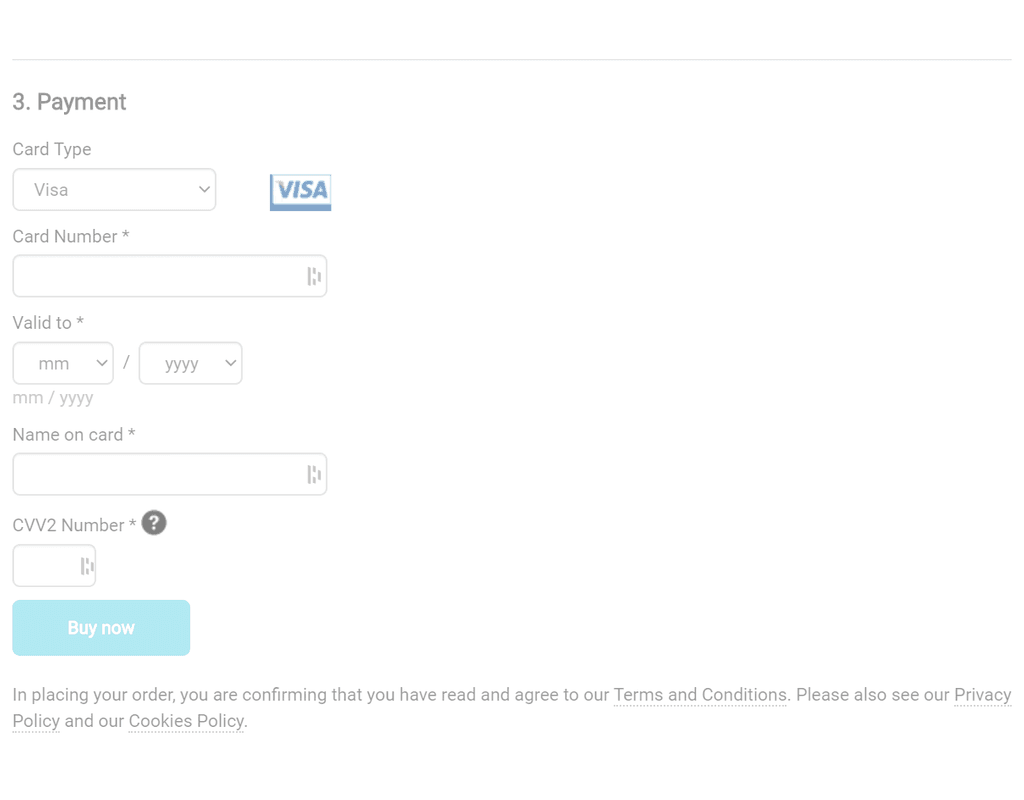Expand the expiry month (mm) dropdown
Image resolution: width=1024 pixels, height=800 pixels.
click(63, 364)
